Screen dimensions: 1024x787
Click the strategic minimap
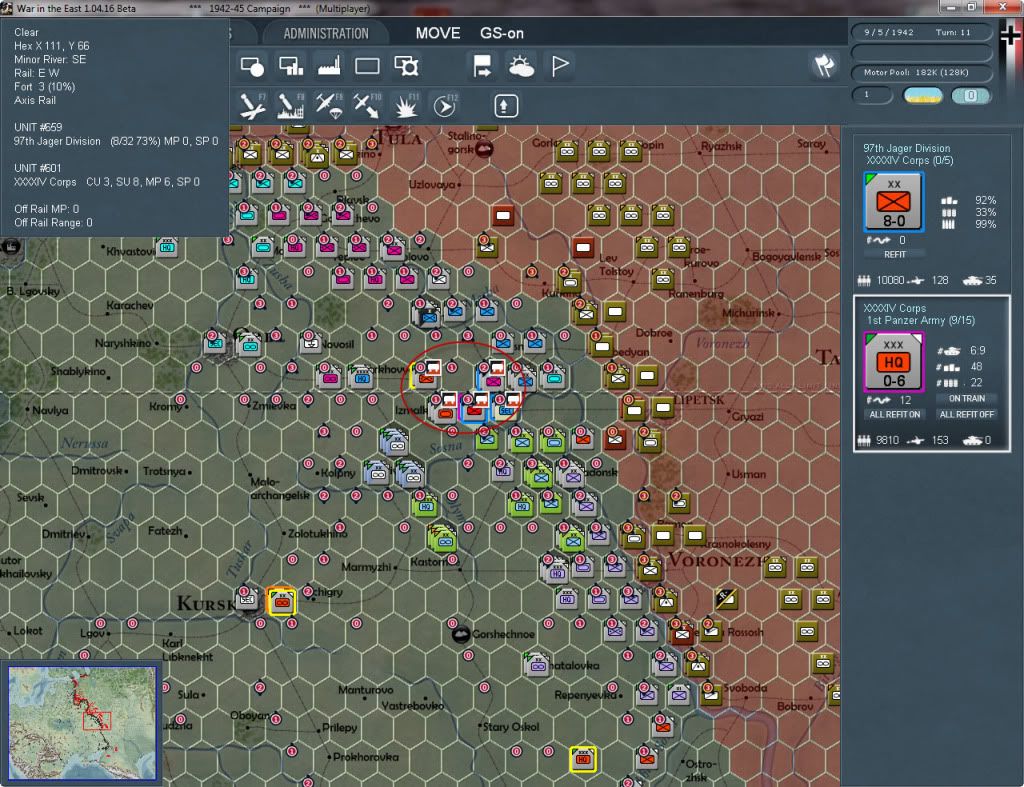click(x=82, y=722)
